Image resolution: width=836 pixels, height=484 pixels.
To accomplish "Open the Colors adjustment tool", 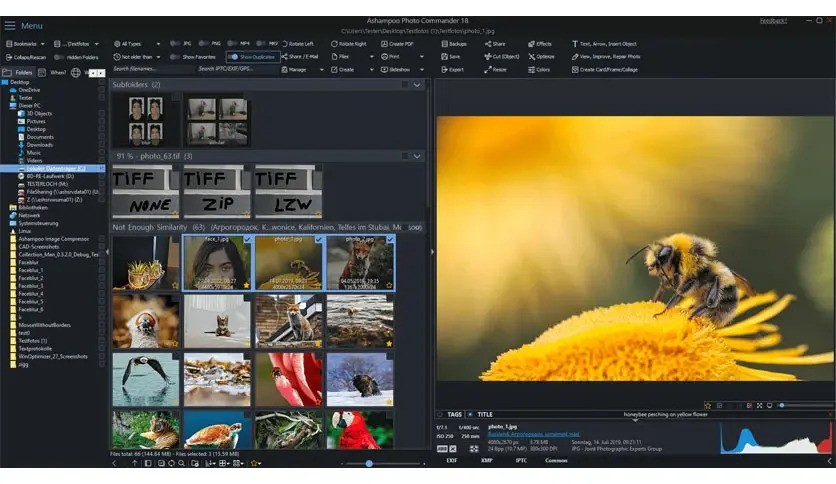I will pos(538,70).
